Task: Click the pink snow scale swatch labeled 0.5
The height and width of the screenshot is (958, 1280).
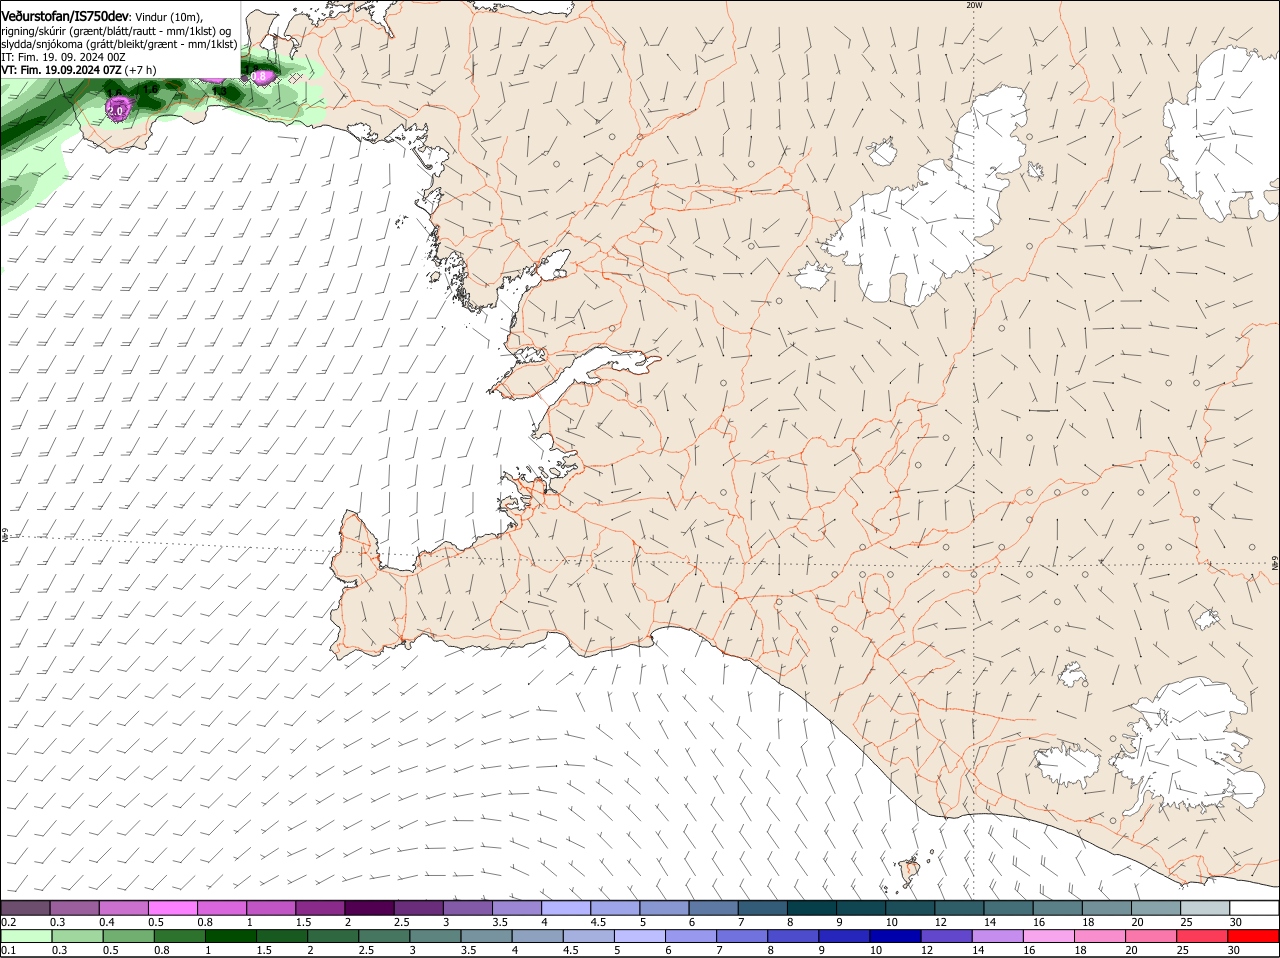Action: [172, 907]
